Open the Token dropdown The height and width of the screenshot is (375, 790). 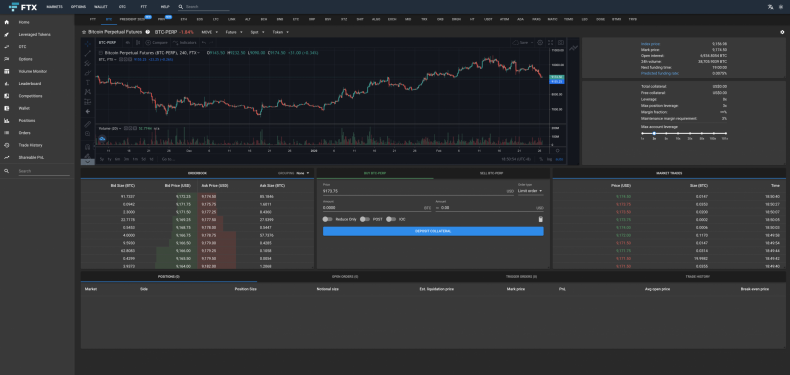pos(281,32)
